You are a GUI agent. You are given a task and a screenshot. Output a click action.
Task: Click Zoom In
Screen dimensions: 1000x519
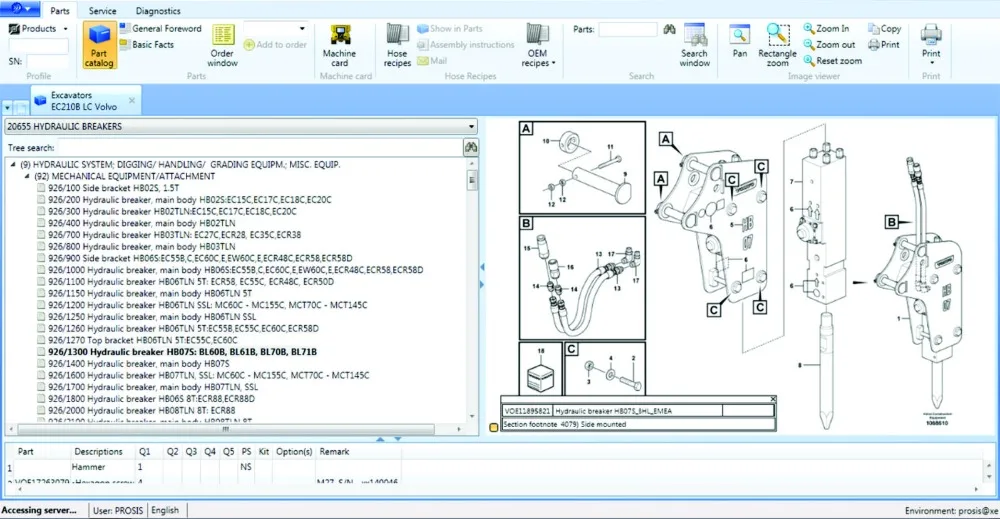coord(827,29)
